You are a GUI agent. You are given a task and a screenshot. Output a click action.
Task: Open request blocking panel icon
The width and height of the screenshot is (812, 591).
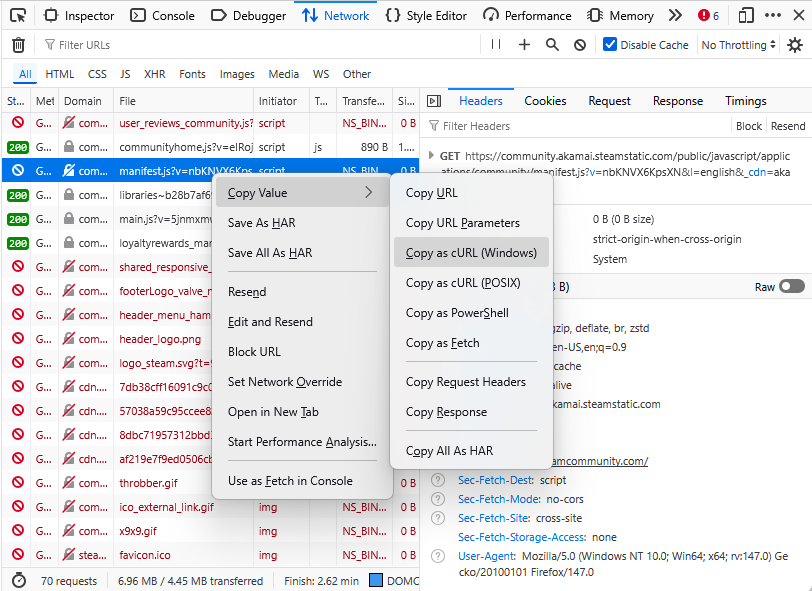[x=580, y=45]
